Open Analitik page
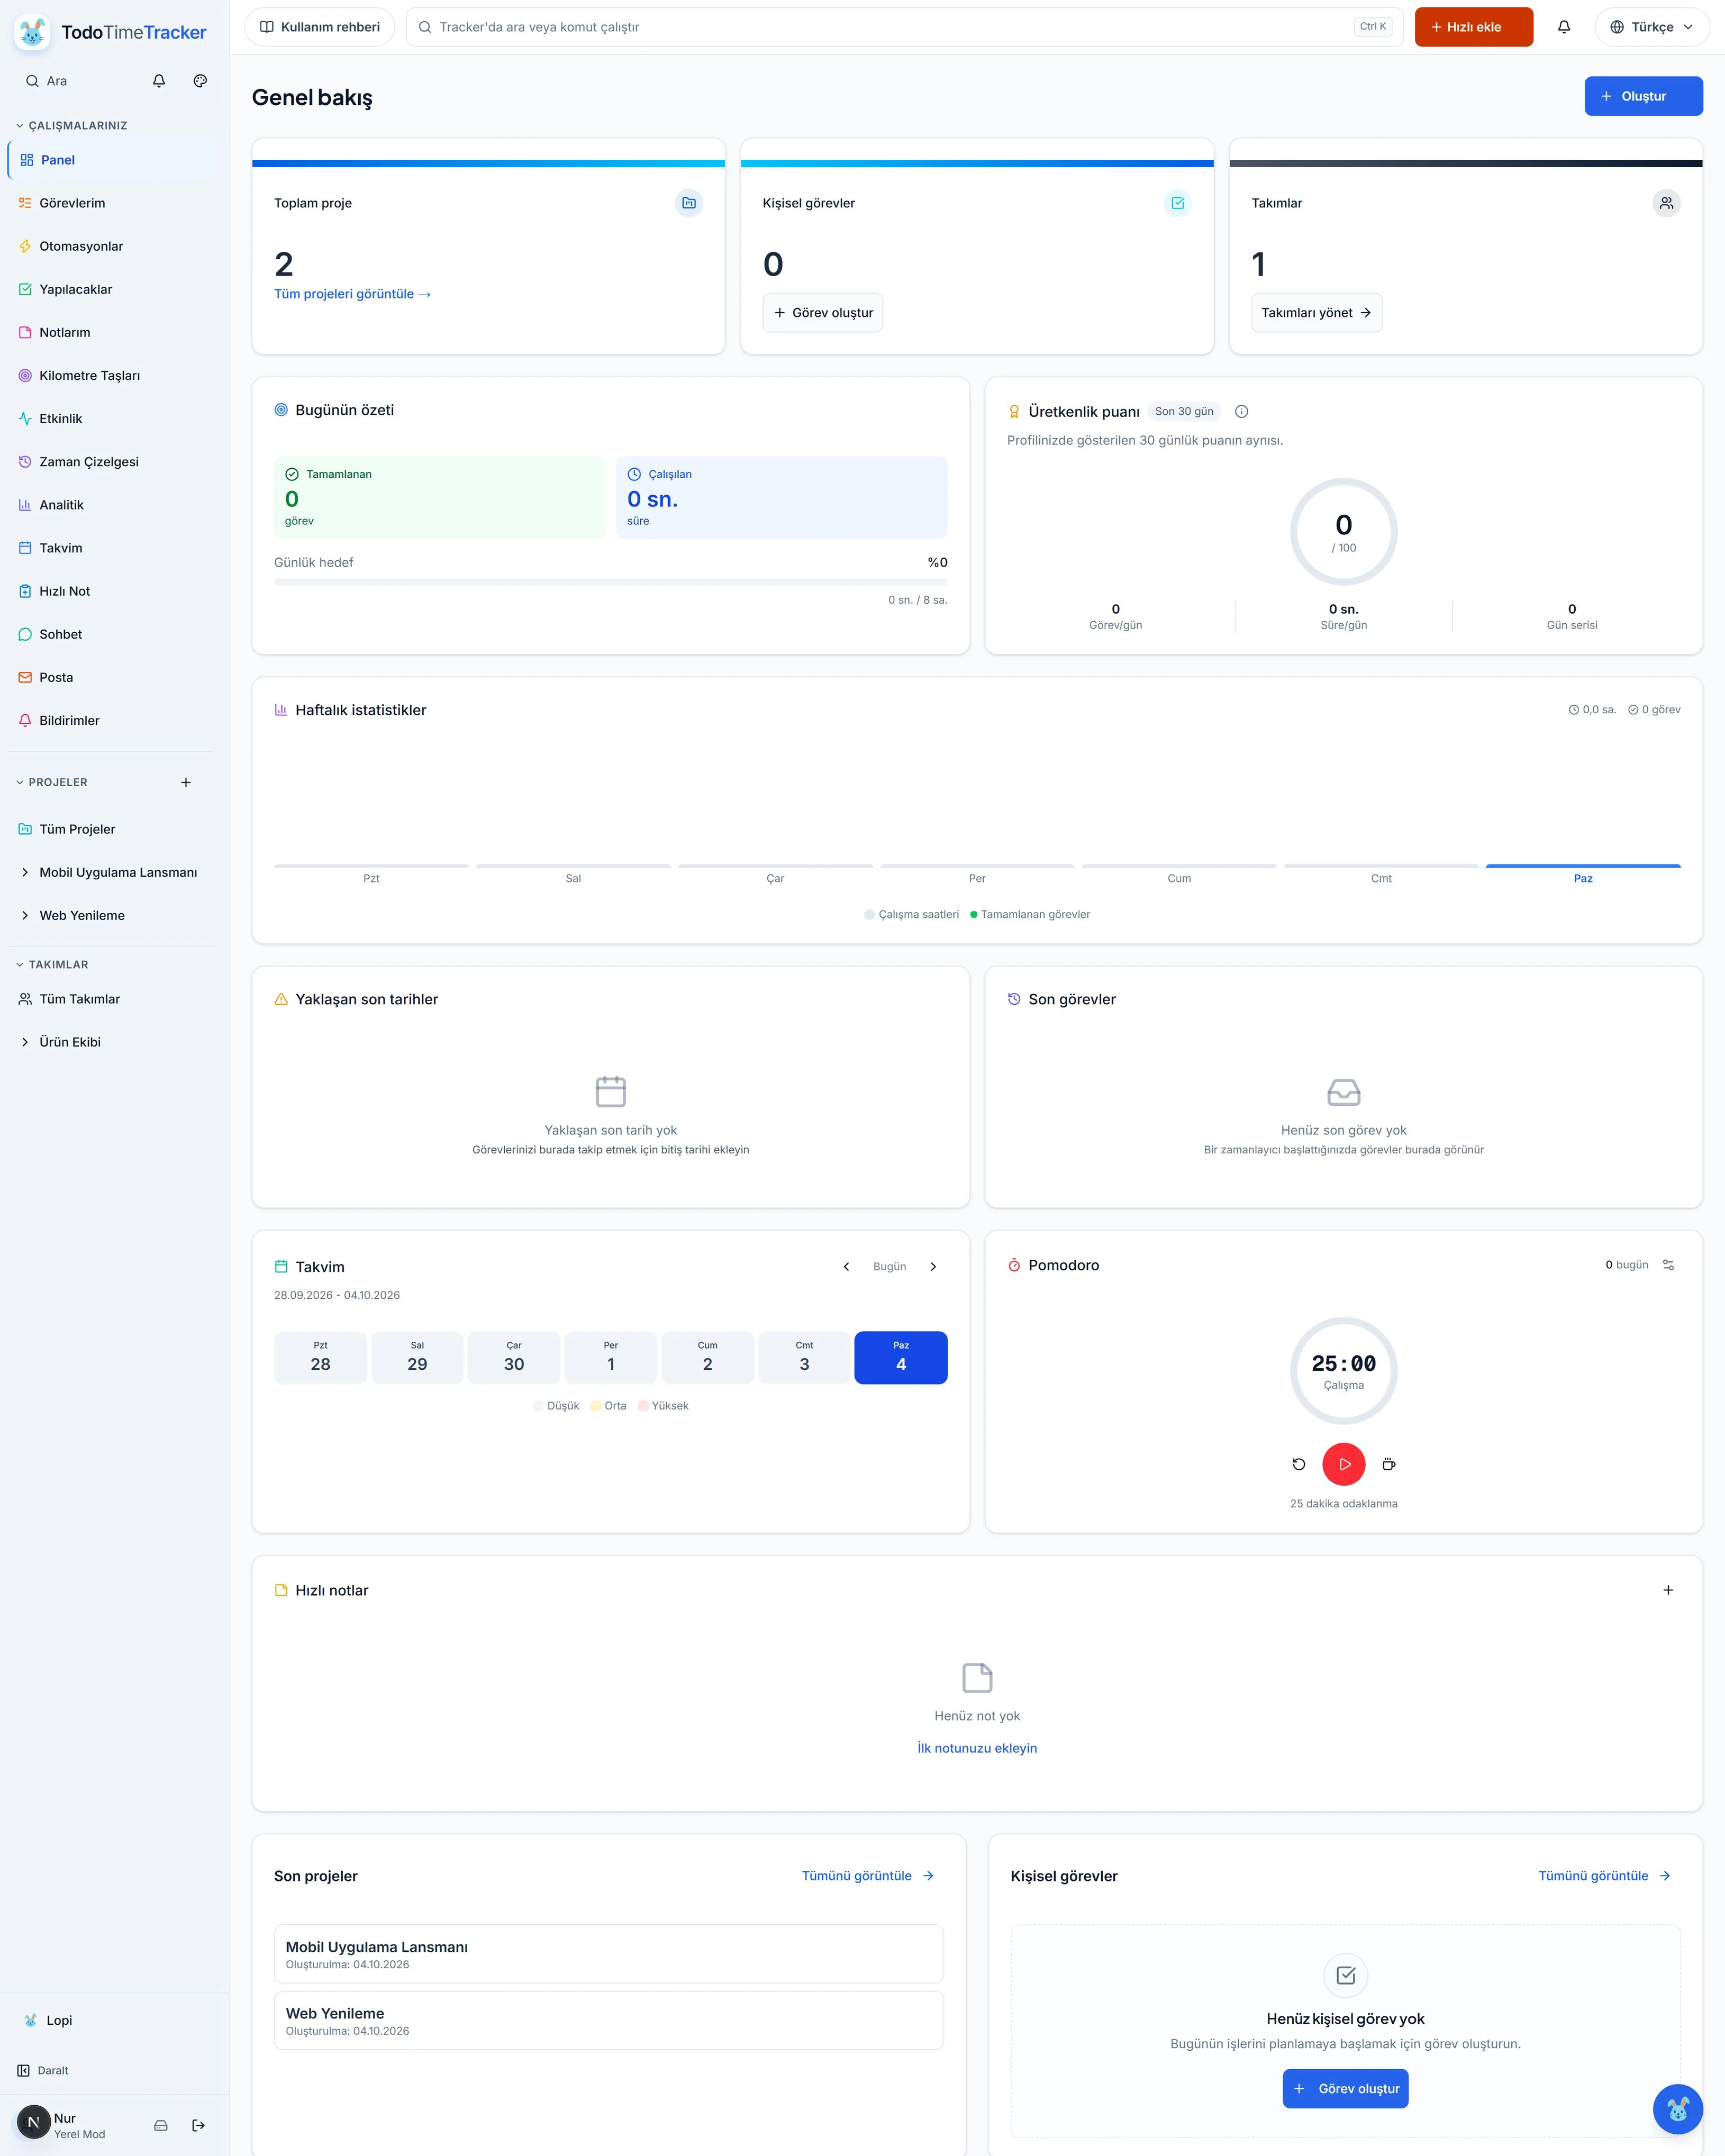Screen dimensions: 1725x2156 [111, 505]
